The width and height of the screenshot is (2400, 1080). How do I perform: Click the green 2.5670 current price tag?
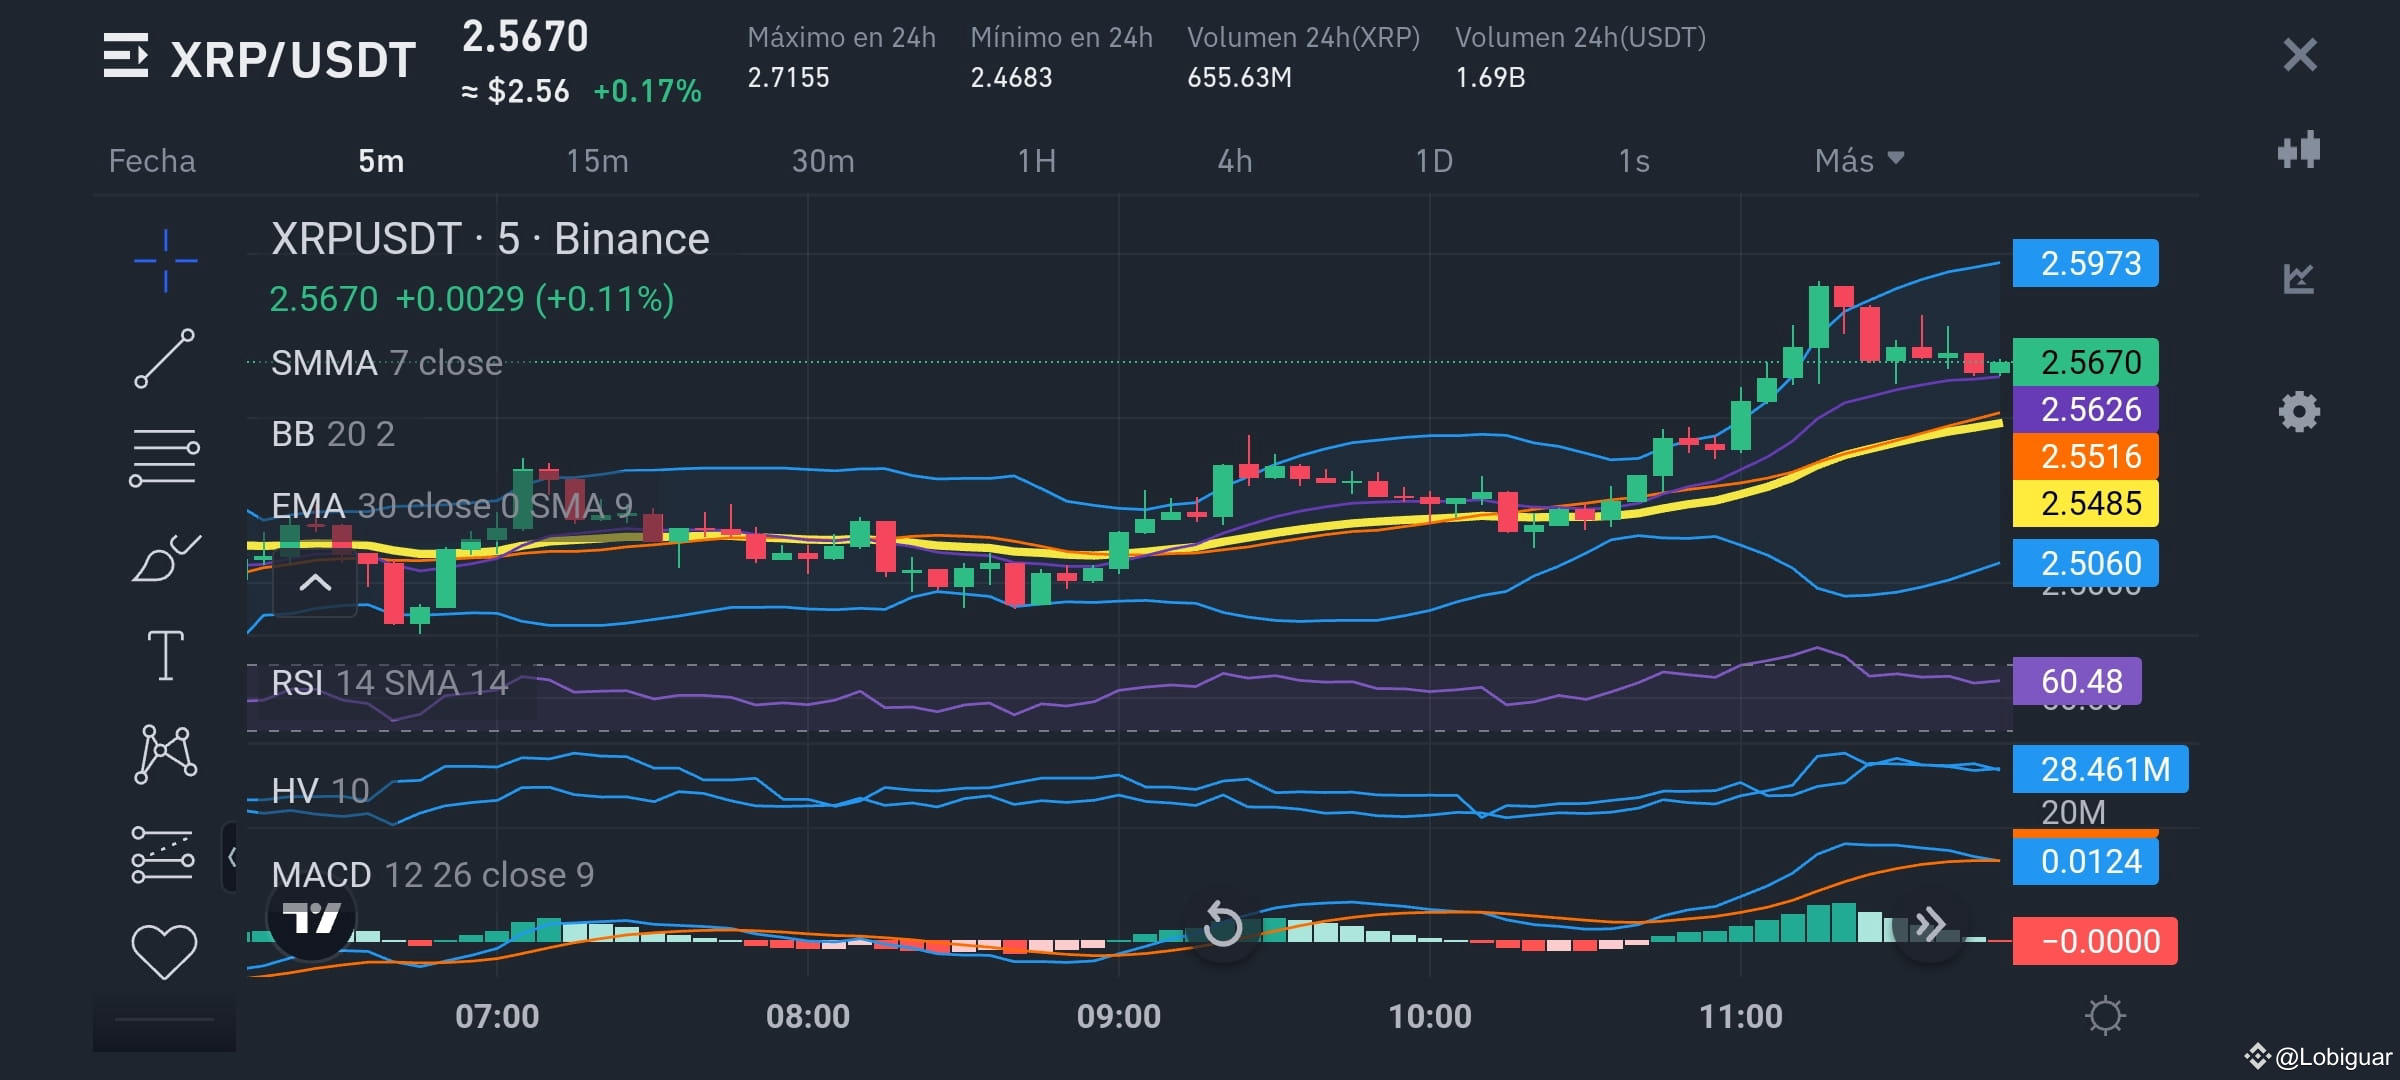[x=2086, y=362]
